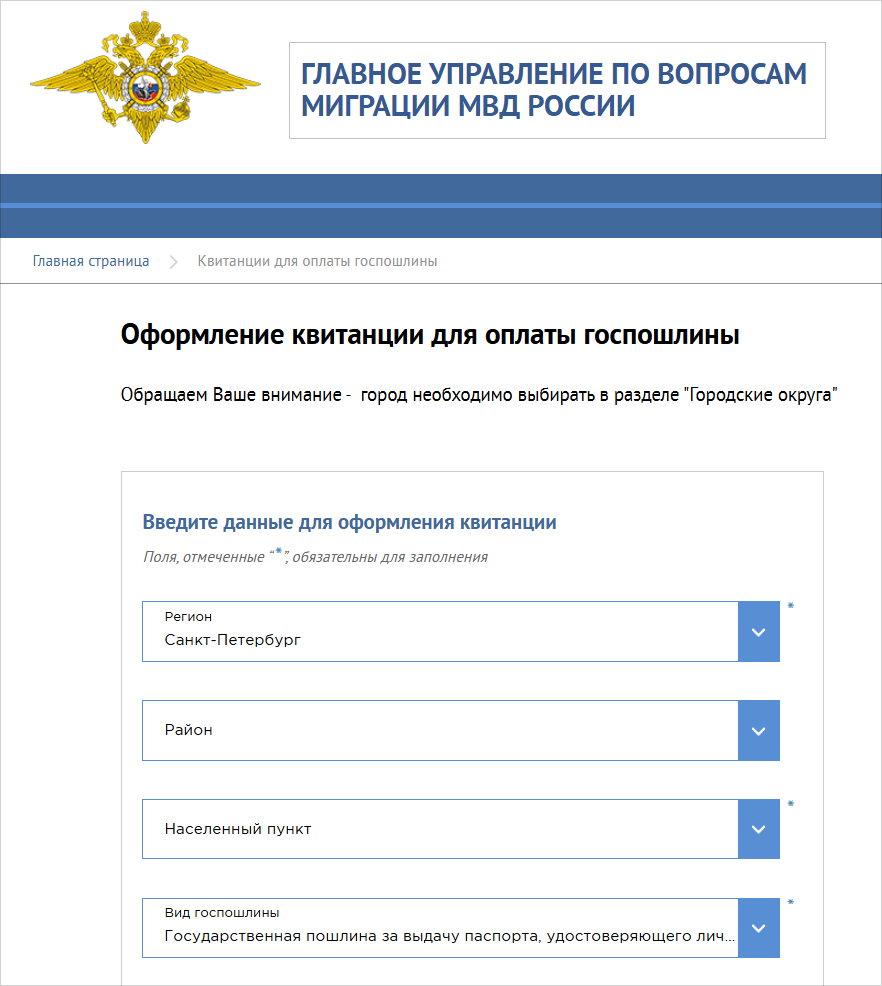This screenshot has width=882, height=986.
Task: Click the Квитанции для оплаты госпошлины breadcrumb
Action: (317, 261)
